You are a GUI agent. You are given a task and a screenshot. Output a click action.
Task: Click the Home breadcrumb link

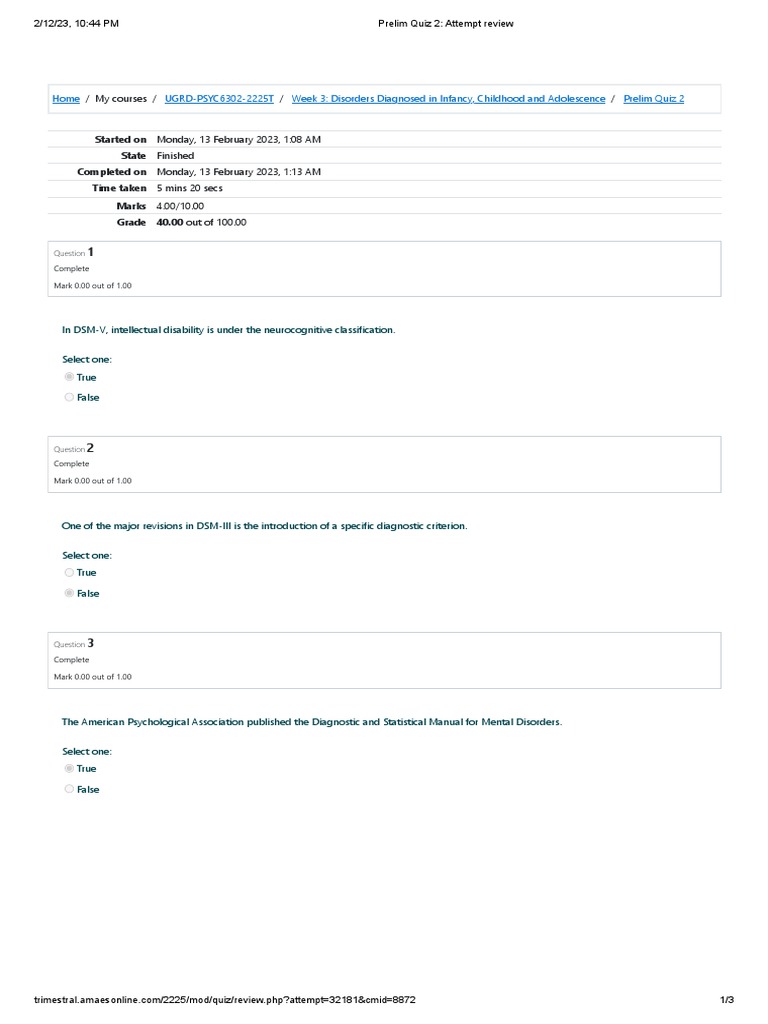point(66,99)
